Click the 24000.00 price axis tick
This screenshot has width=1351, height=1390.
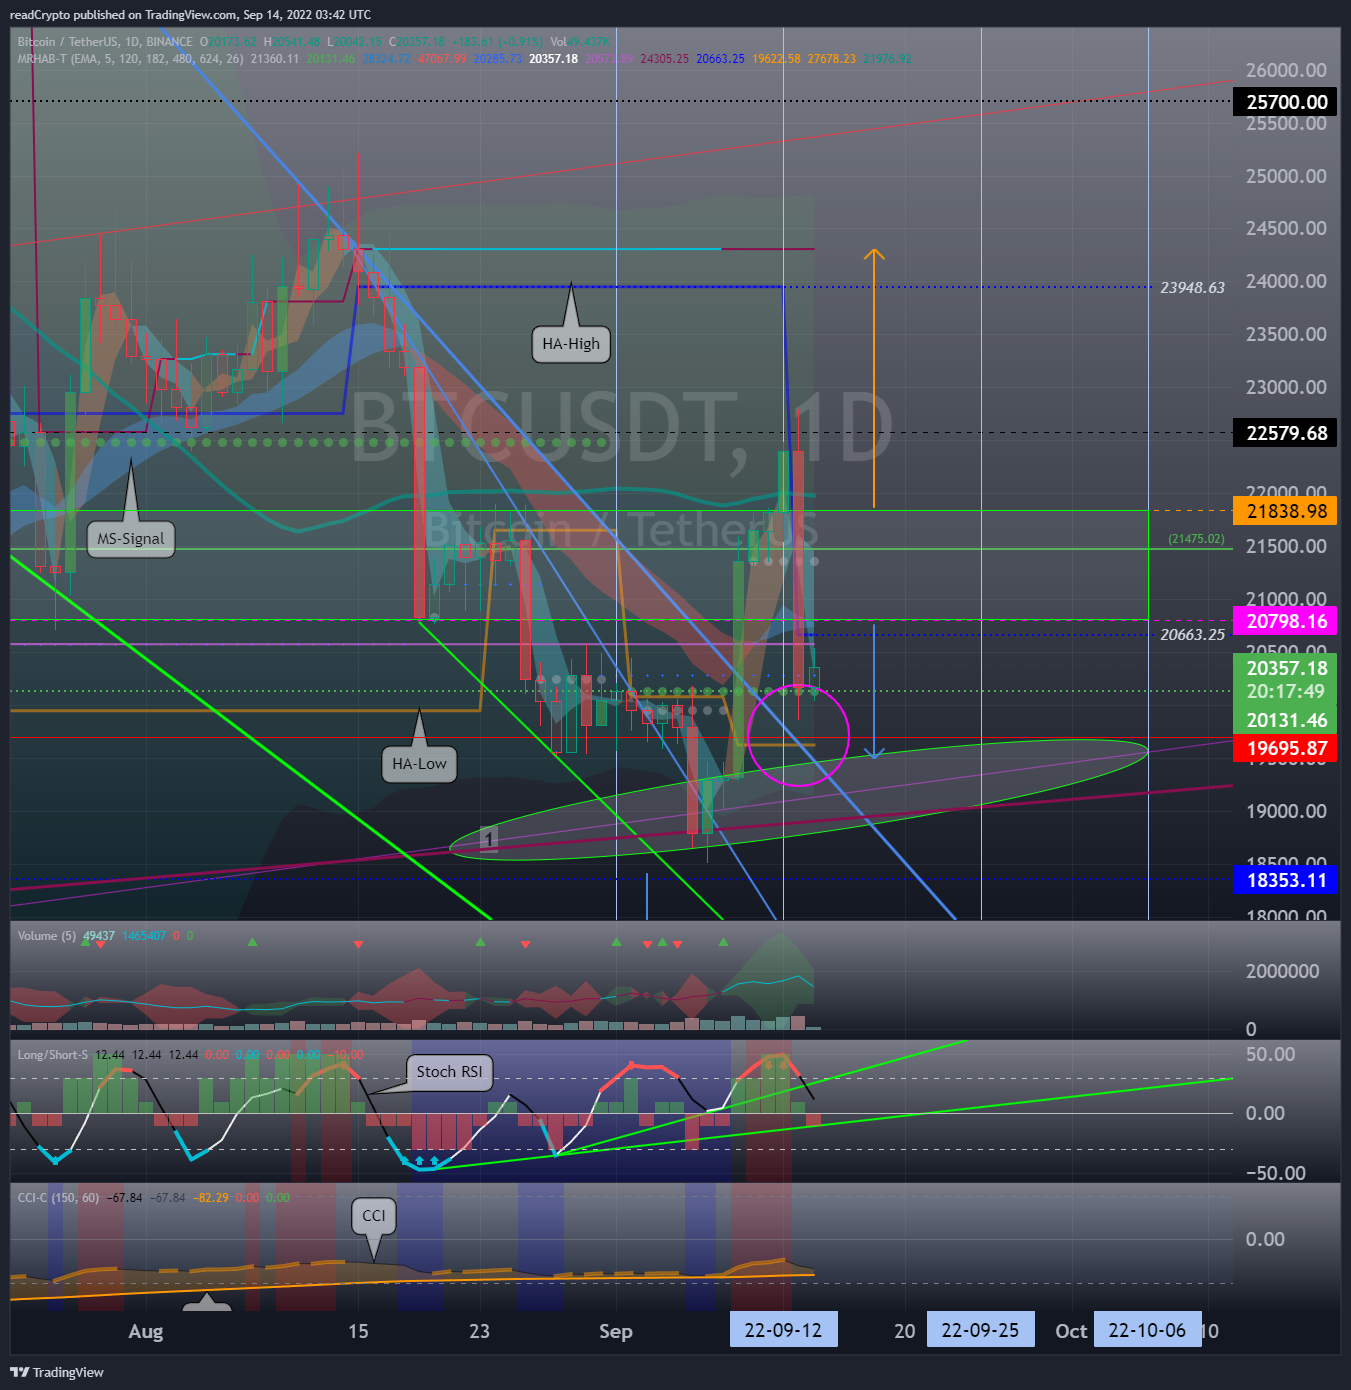click(1286, 281)
